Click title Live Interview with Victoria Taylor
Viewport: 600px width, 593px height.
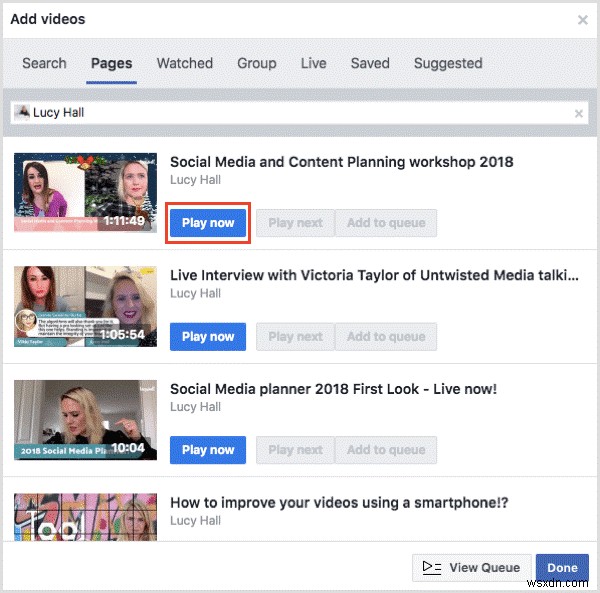click(374, 275)
